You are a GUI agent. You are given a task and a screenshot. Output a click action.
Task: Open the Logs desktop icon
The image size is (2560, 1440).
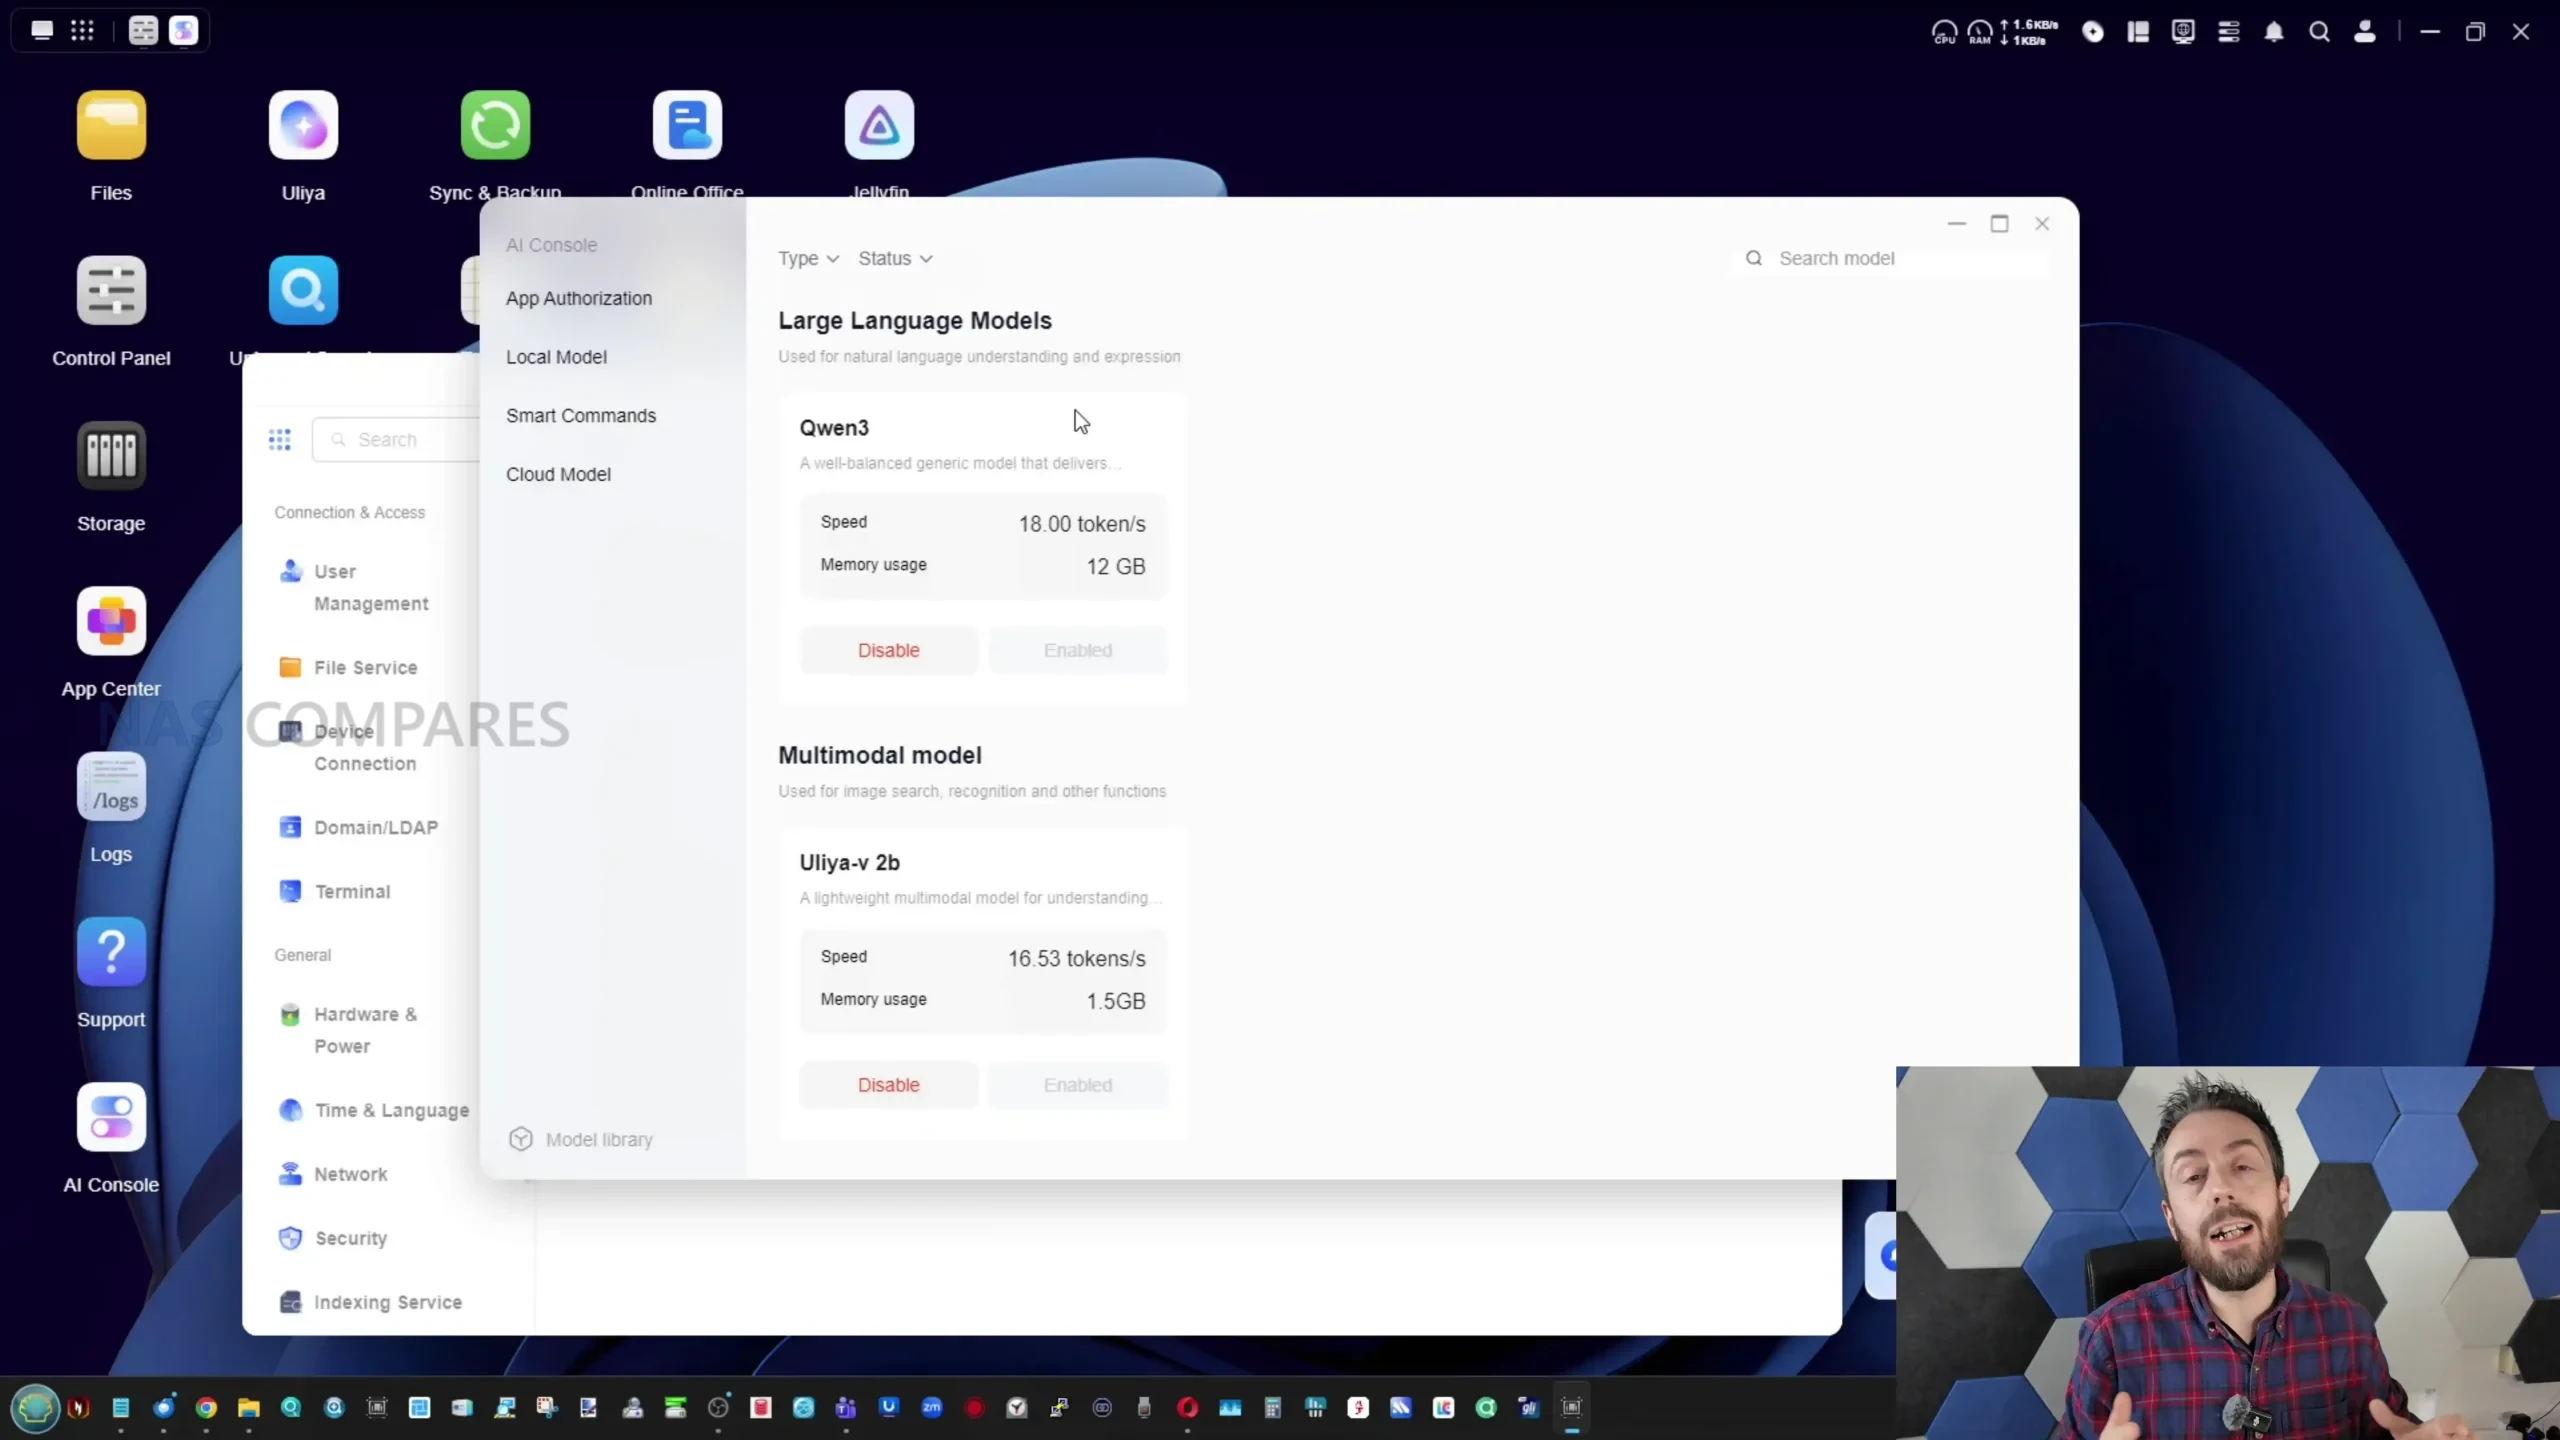click(x=111, y=787)
